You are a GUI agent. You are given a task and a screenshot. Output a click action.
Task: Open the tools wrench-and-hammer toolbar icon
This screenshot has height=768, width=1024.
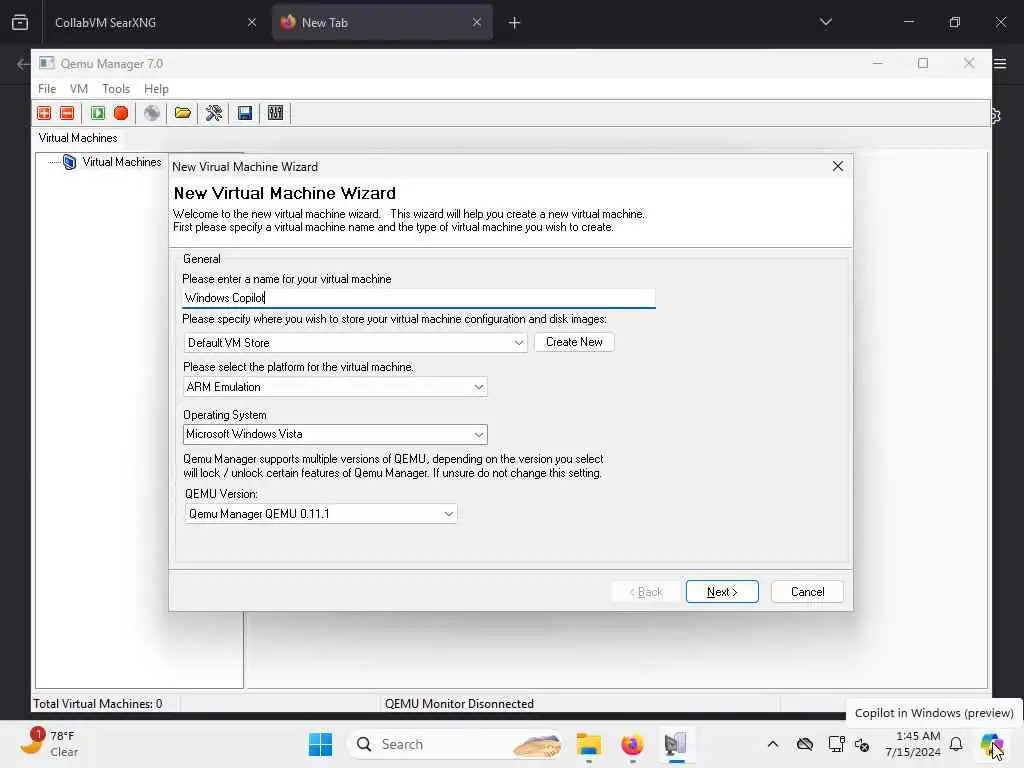214,113
